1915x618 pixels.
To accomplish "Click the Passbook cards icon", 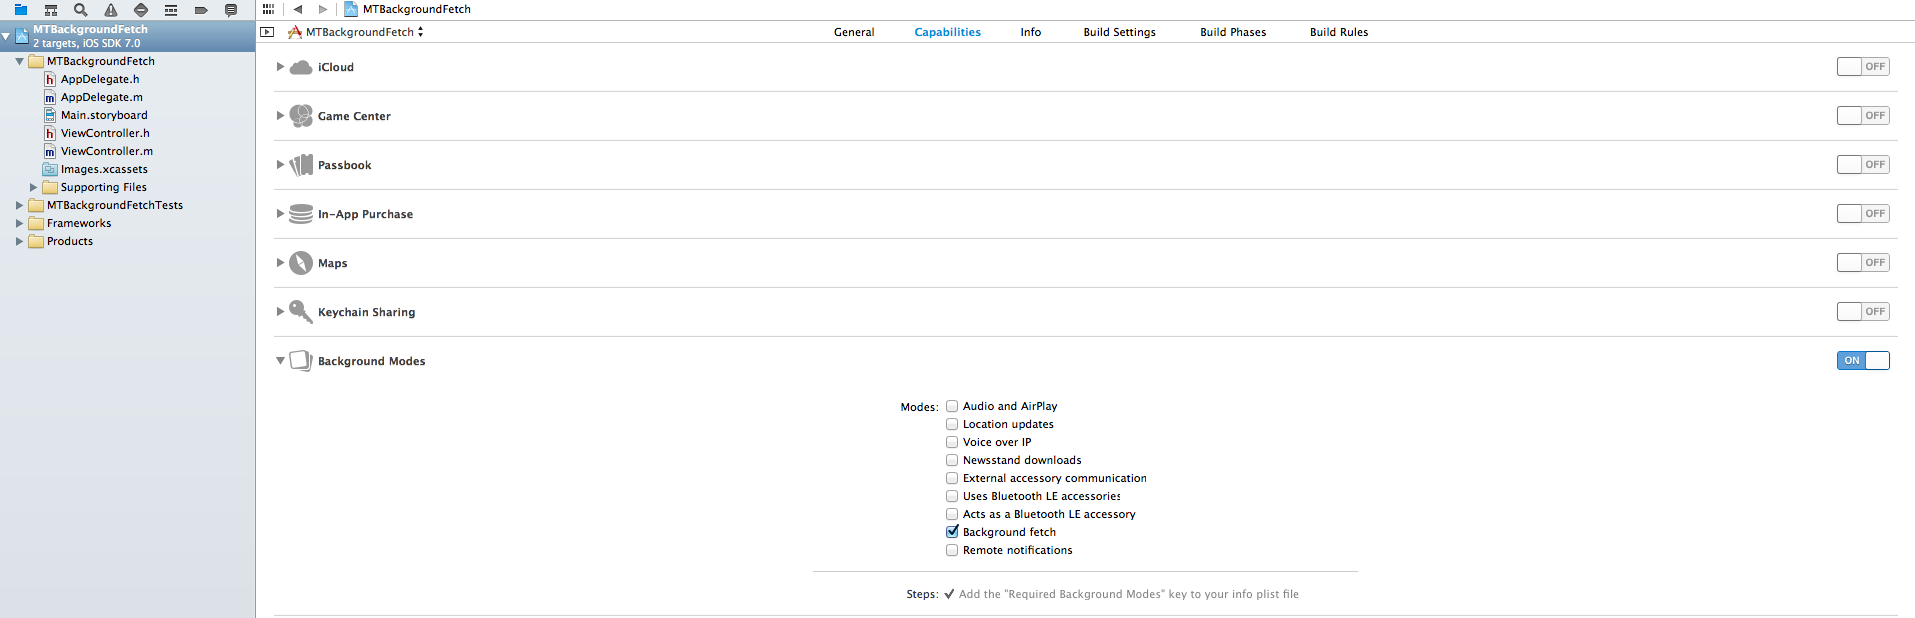I will click(301, 165).
